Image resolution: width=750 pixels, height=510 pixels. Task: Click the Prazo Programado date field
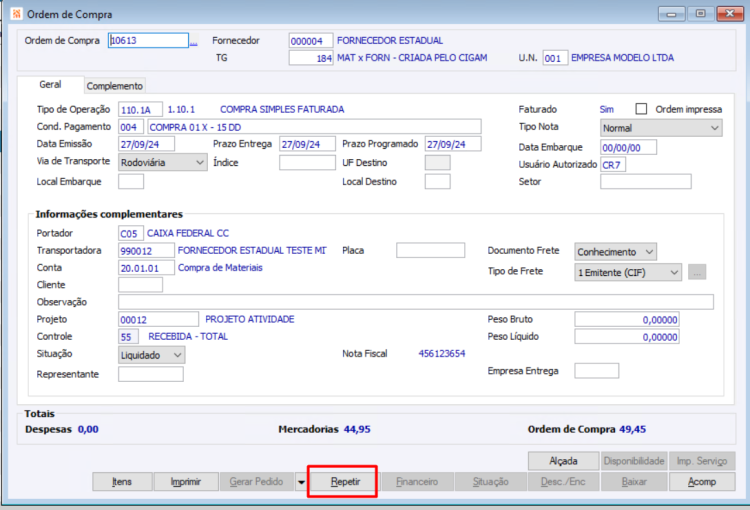coord(453,144)
